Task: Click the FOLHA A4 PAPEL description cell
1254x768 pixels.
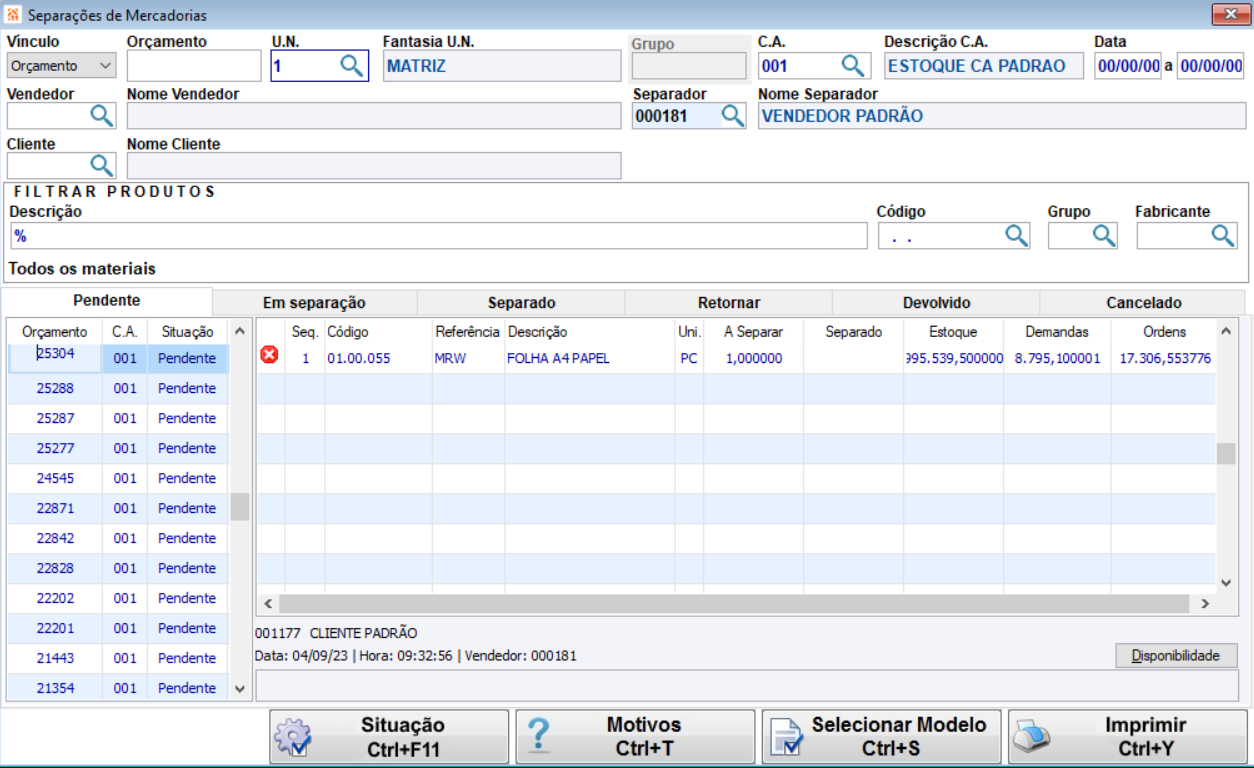Action: point(589,358)
